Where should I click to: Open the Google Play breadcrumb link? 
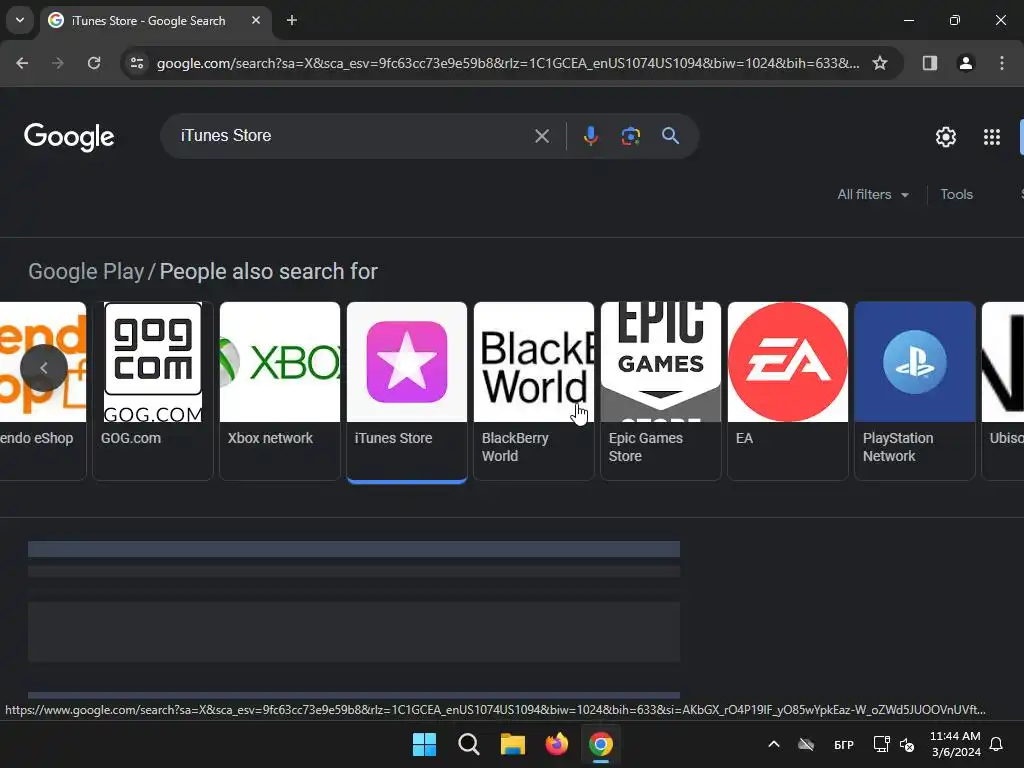86,271
